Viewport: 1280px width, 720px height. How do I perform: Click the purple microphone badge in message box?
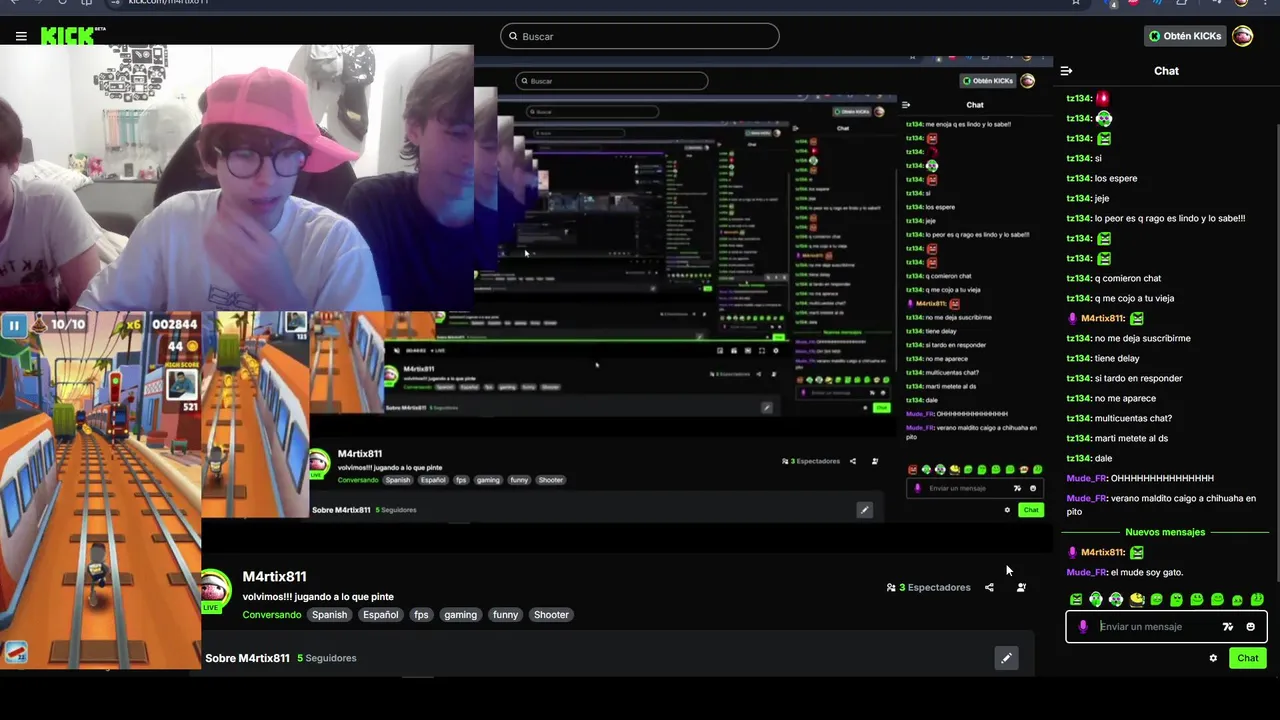1083,627
